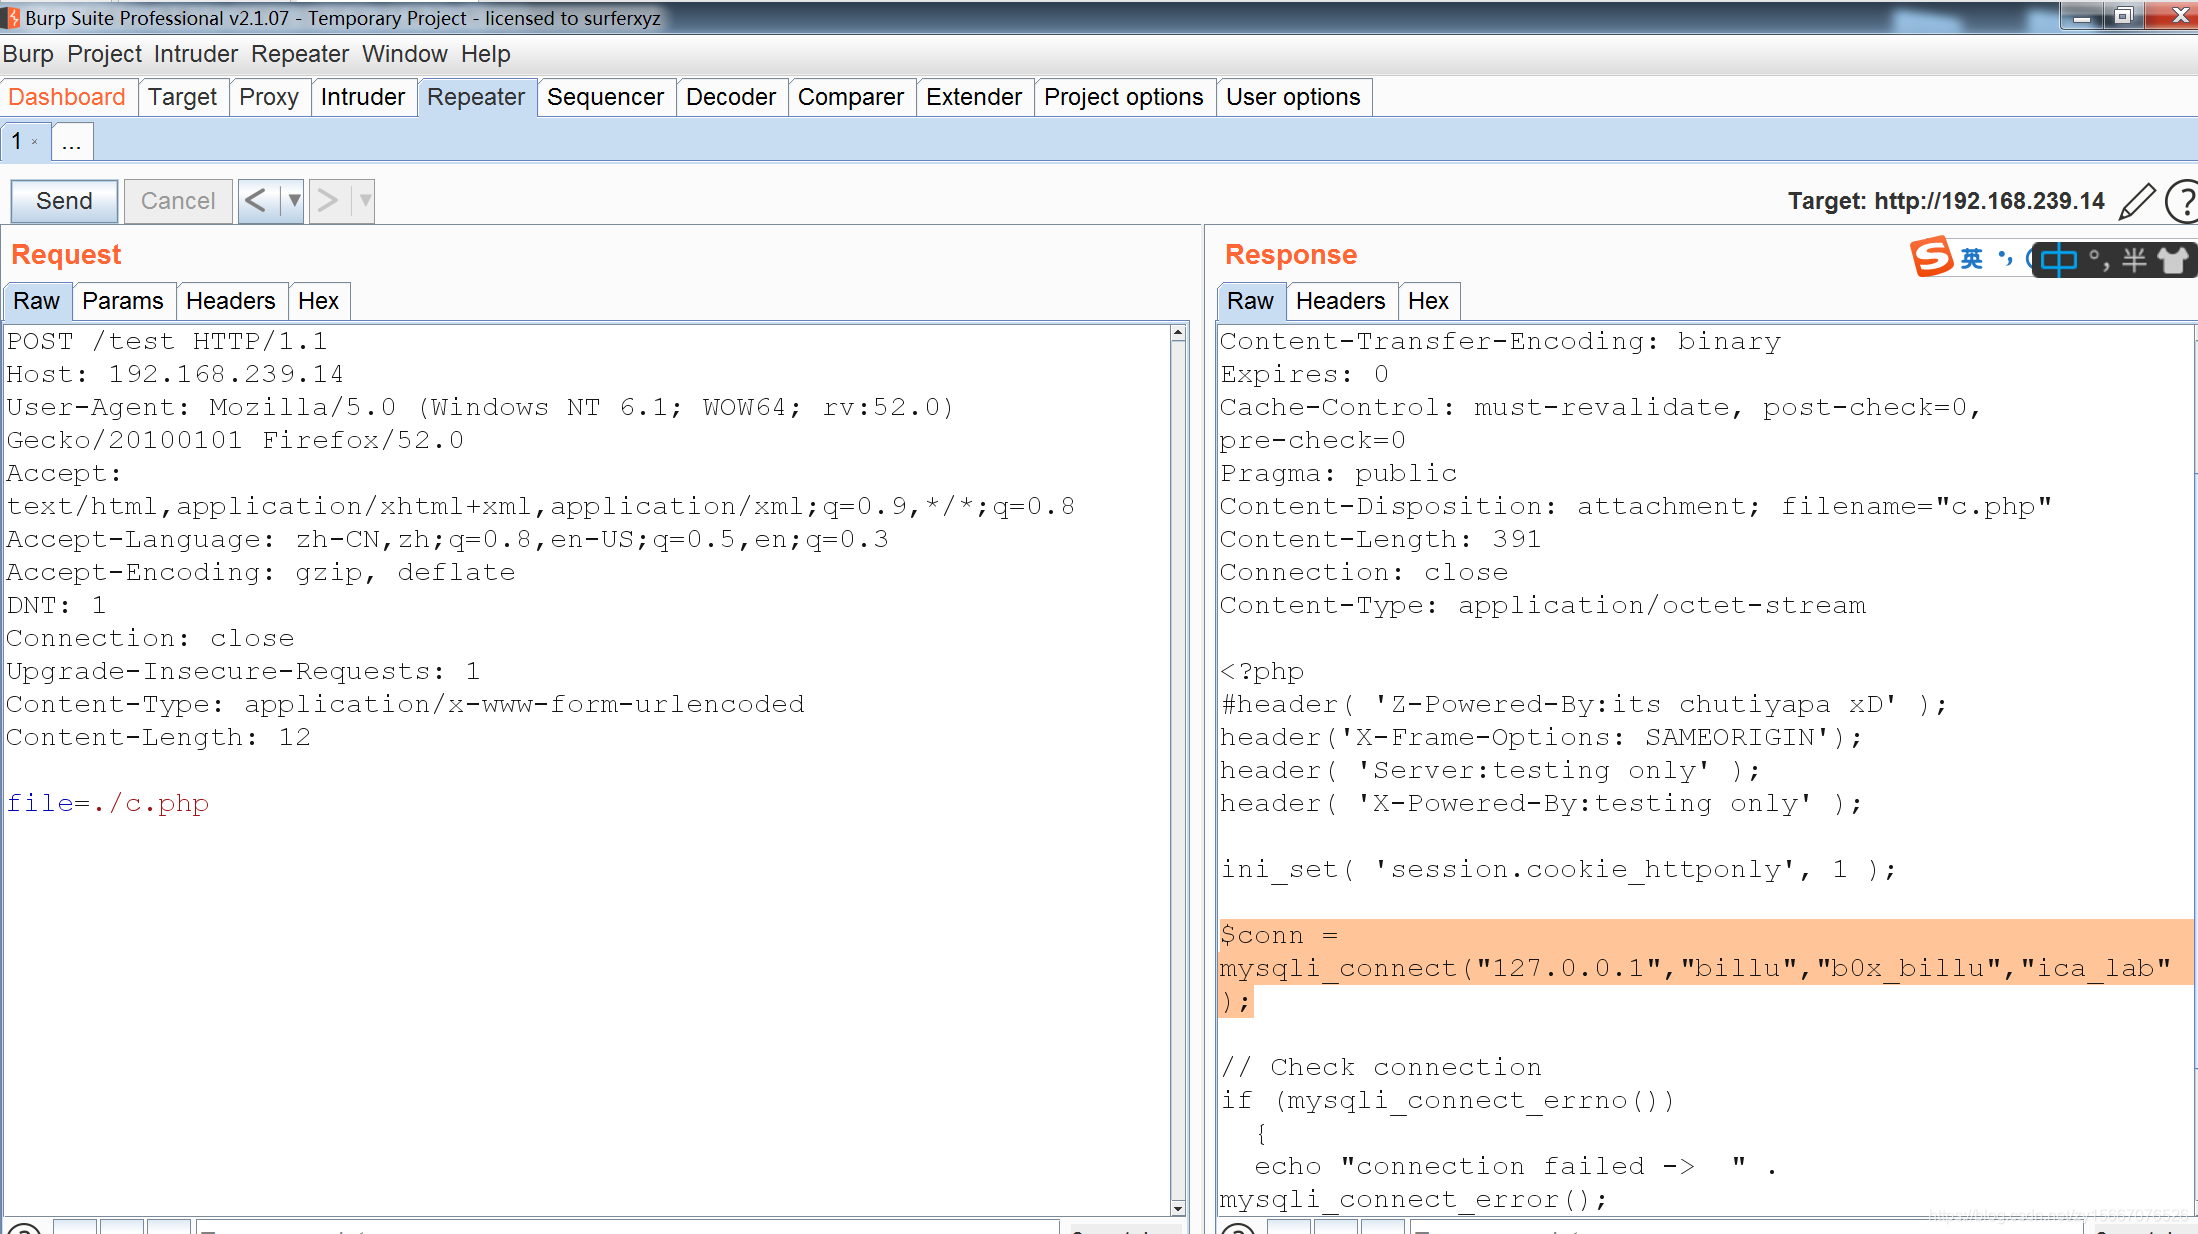Click request scrollbar down arrow
Screen dimensions: 2198x1234
coord(1178,1207)
